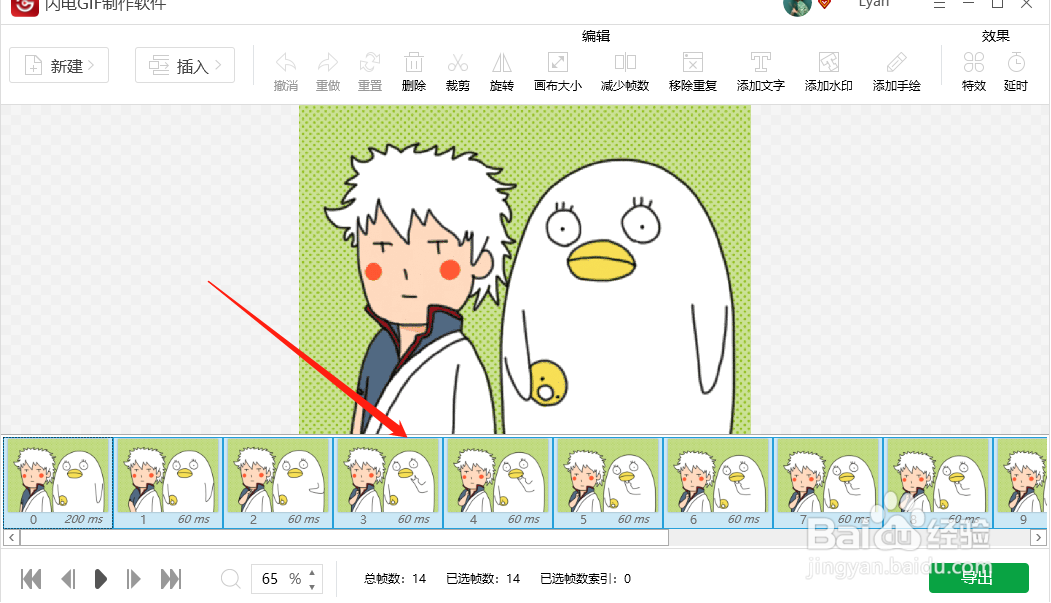Open the Insert (插入) dropdown button
Image resolution: width=1051 pixels, height=603 pixels.
point(185,66)
